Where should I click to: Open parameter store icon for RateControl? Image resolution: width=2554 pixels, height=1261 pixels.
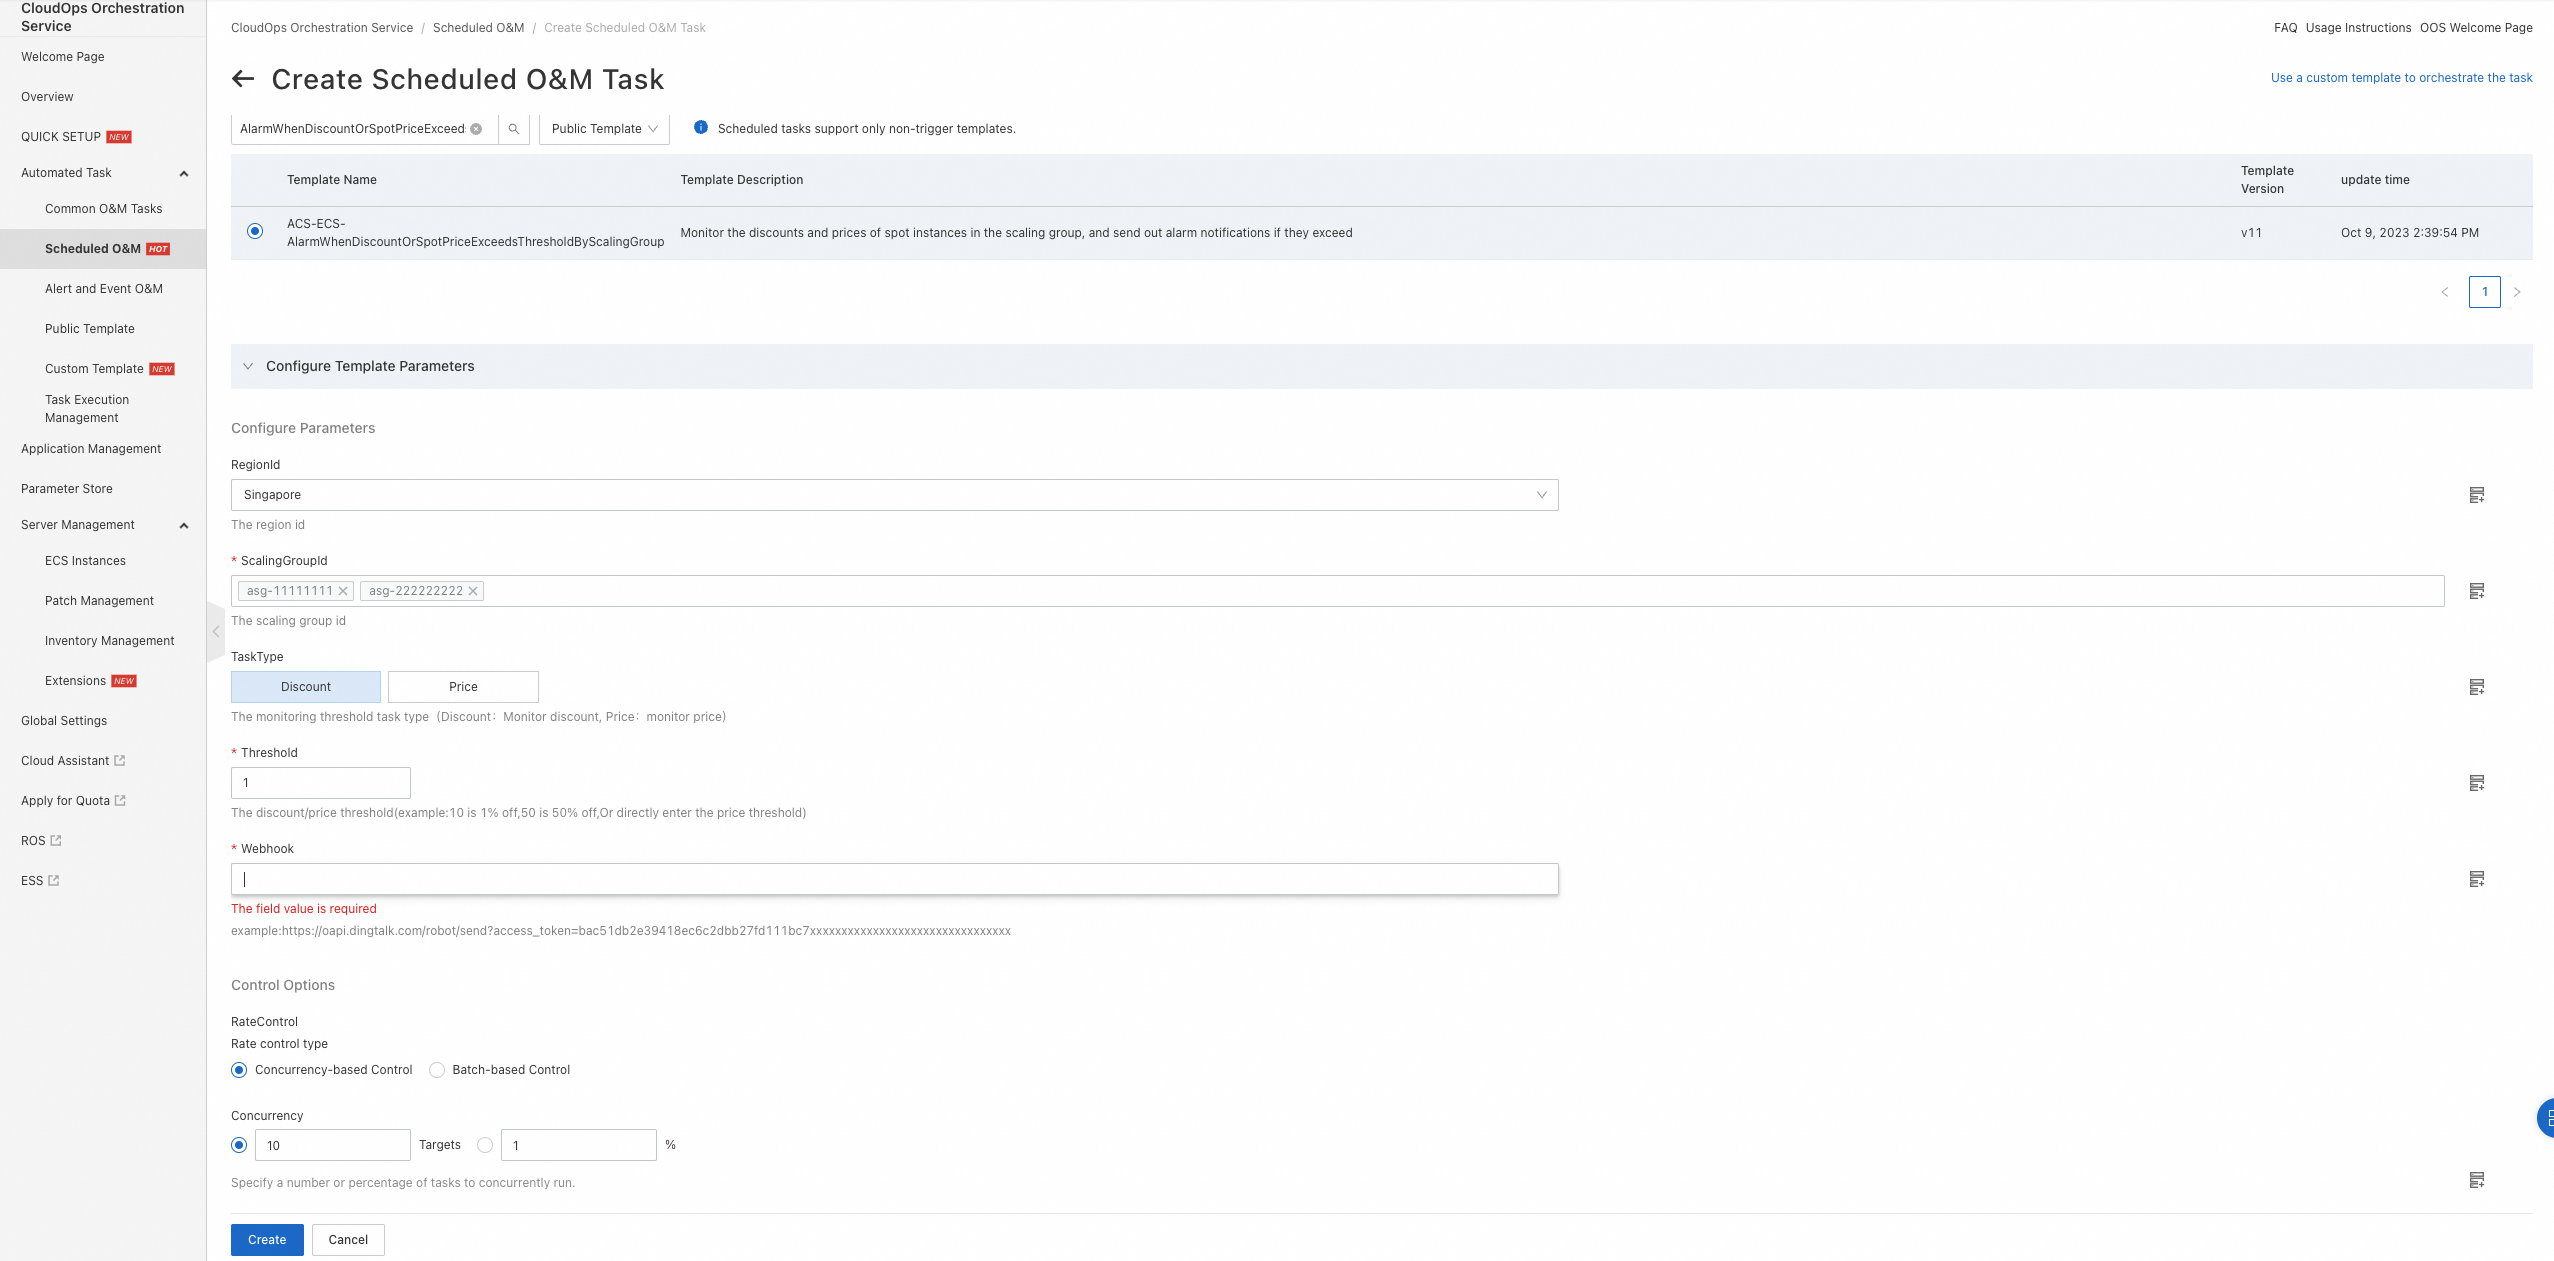pyautogui.click(x=2477, y=1180)
